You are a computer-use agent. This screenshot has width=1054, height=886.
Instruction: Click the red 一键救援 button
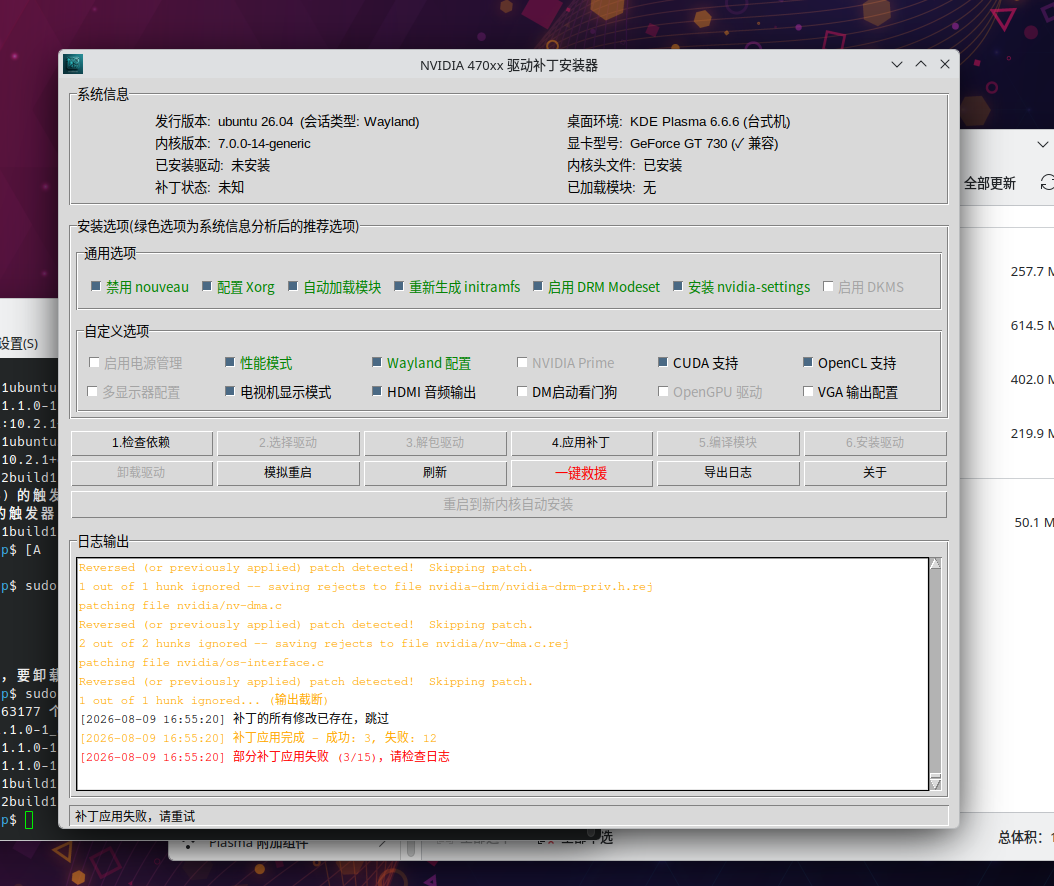[x=581, y=473]
